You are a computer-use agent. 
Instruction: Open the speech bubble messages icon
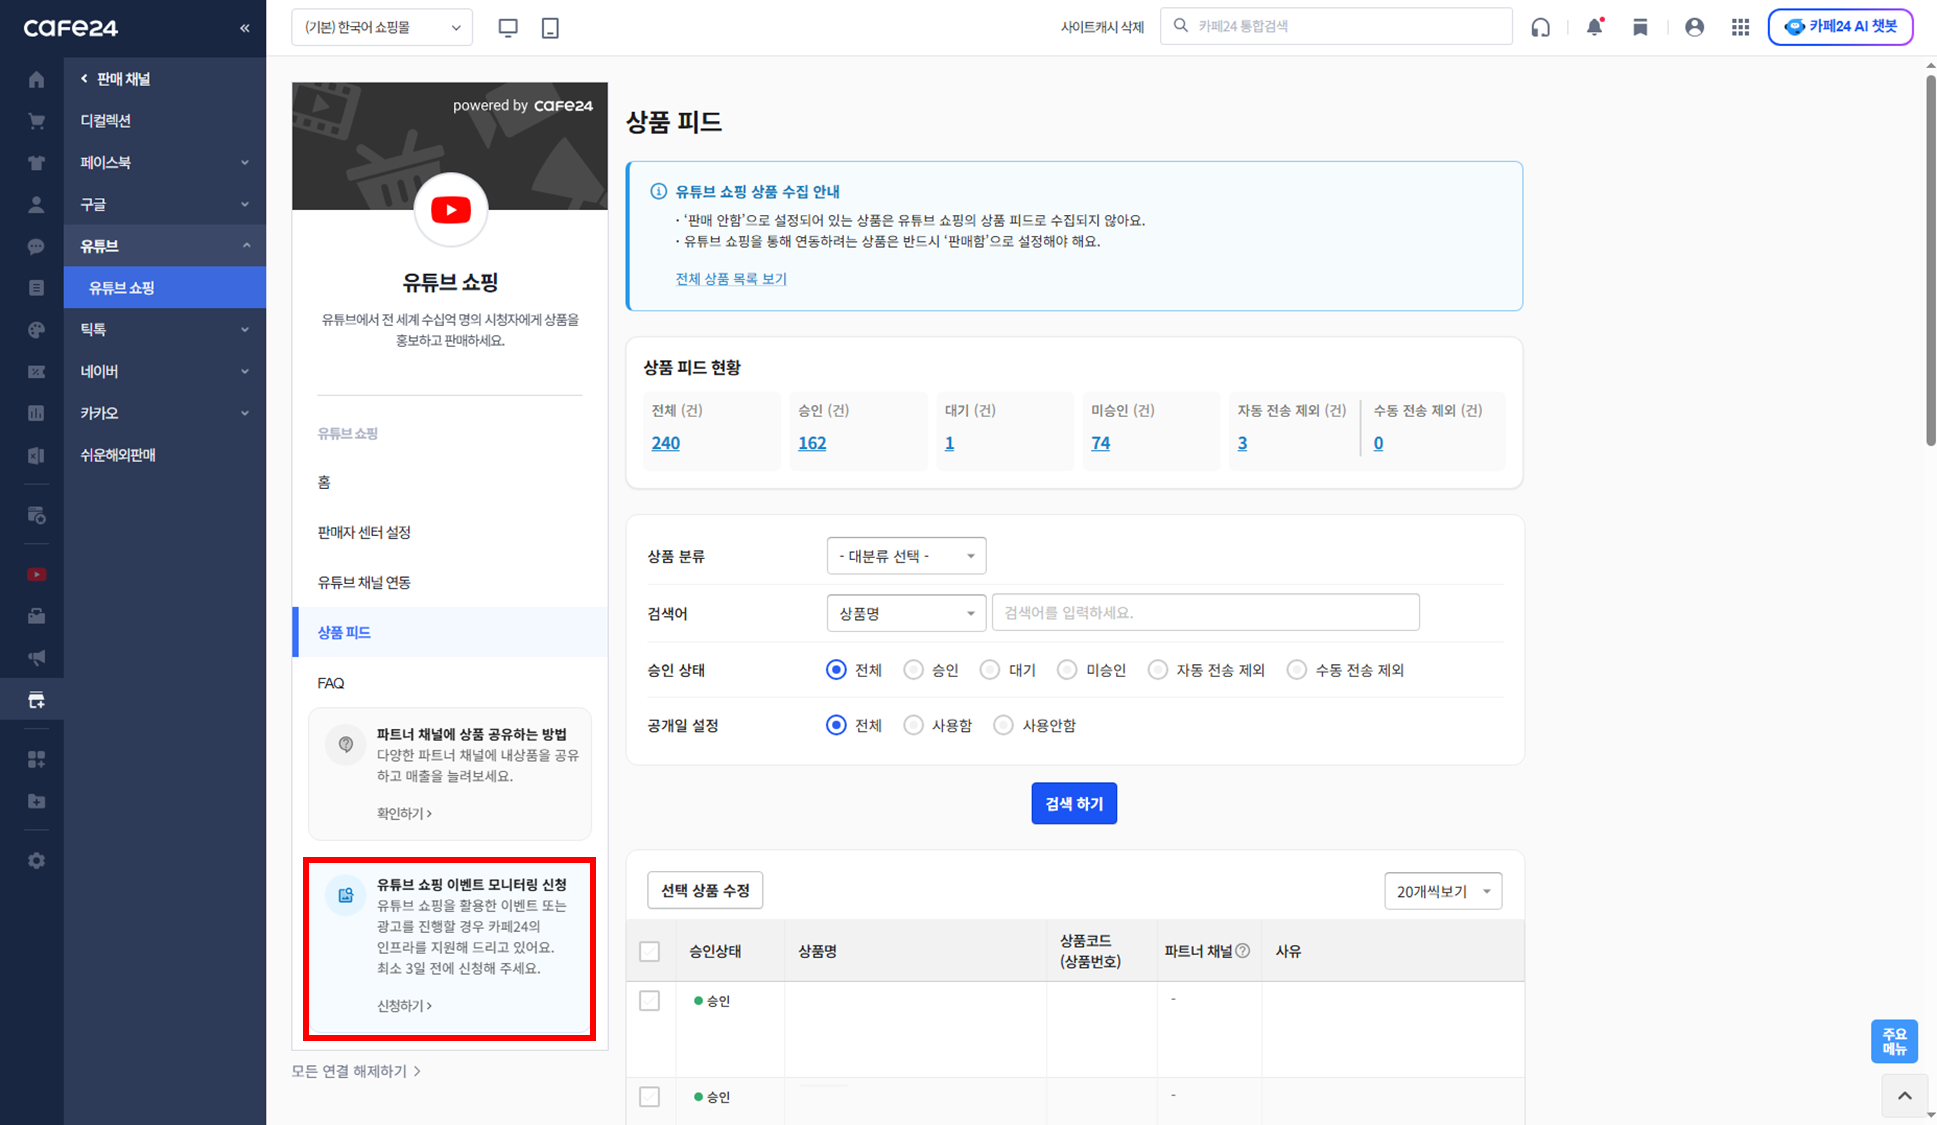(36, 246)
